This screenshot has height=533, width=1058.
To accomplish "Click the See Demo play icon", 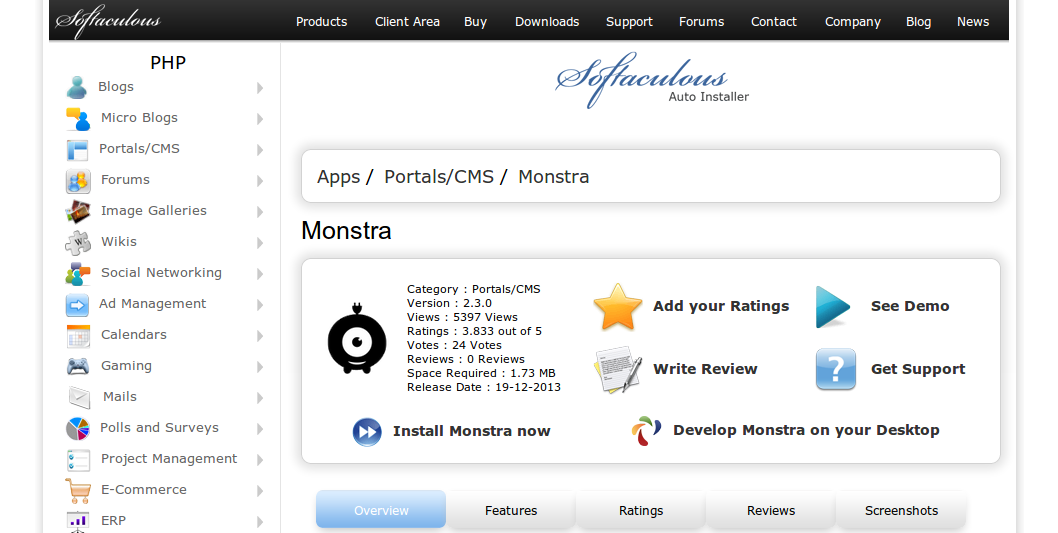I will tap(833, 307).
